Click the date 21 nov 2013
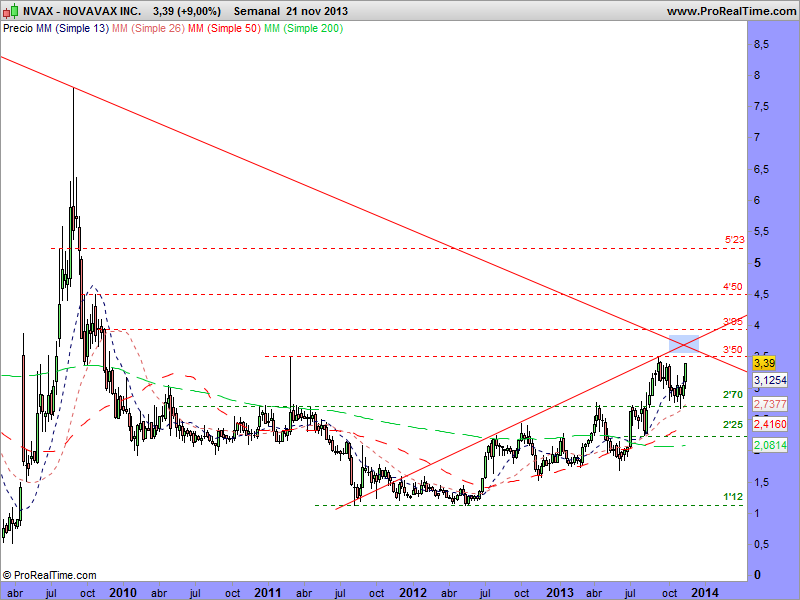Viewport: 800px width, 600px height. click(317, 11)
